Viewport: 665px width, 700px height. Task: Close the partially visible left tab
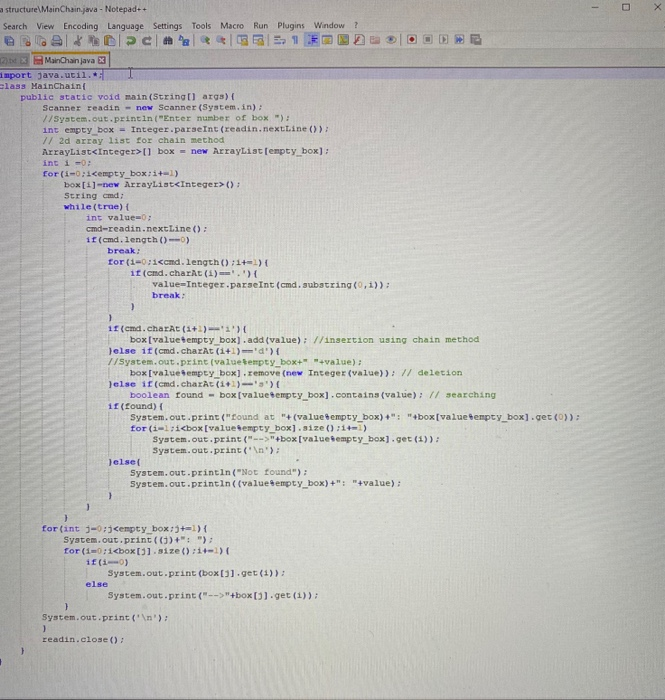point(24,60)
